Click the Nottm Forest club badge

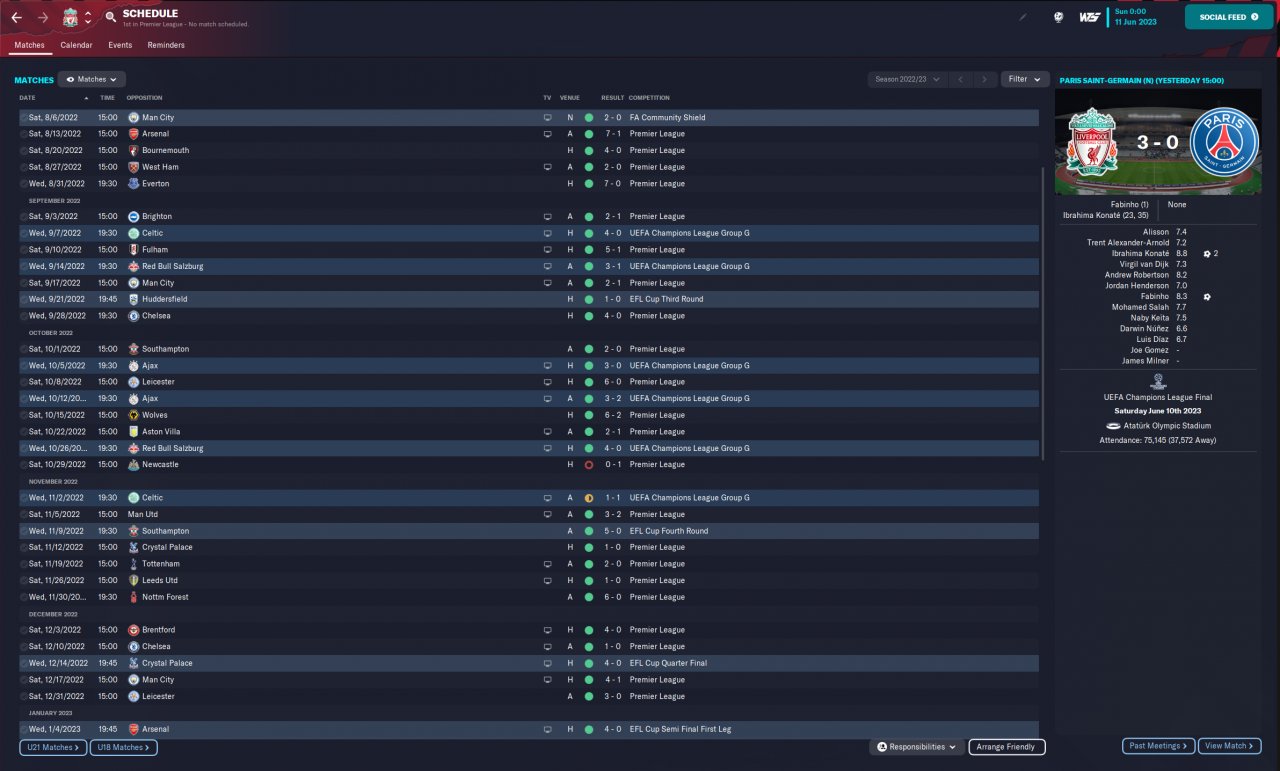(133, 597)
